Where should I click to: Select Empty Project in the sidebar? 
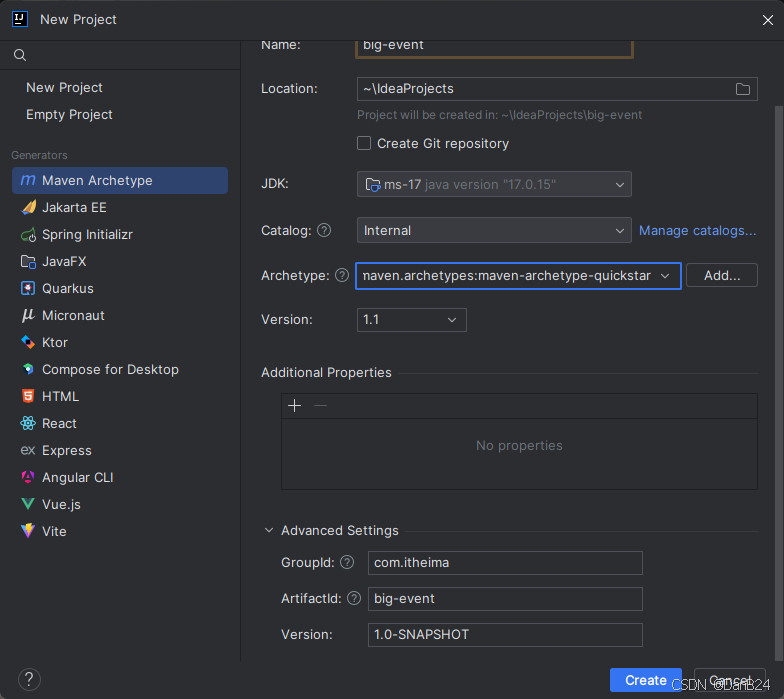69,114
